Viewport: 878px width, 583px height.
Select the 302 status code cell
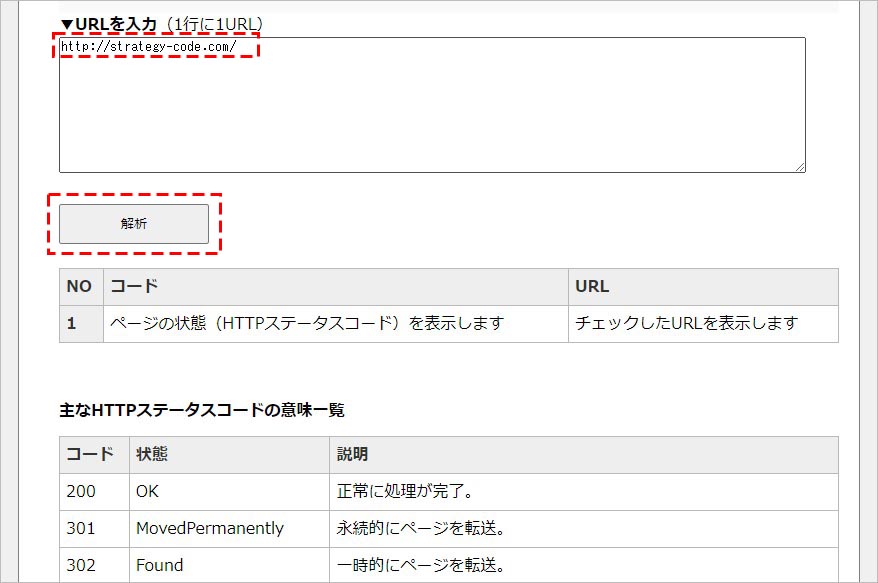coord(81,565)
